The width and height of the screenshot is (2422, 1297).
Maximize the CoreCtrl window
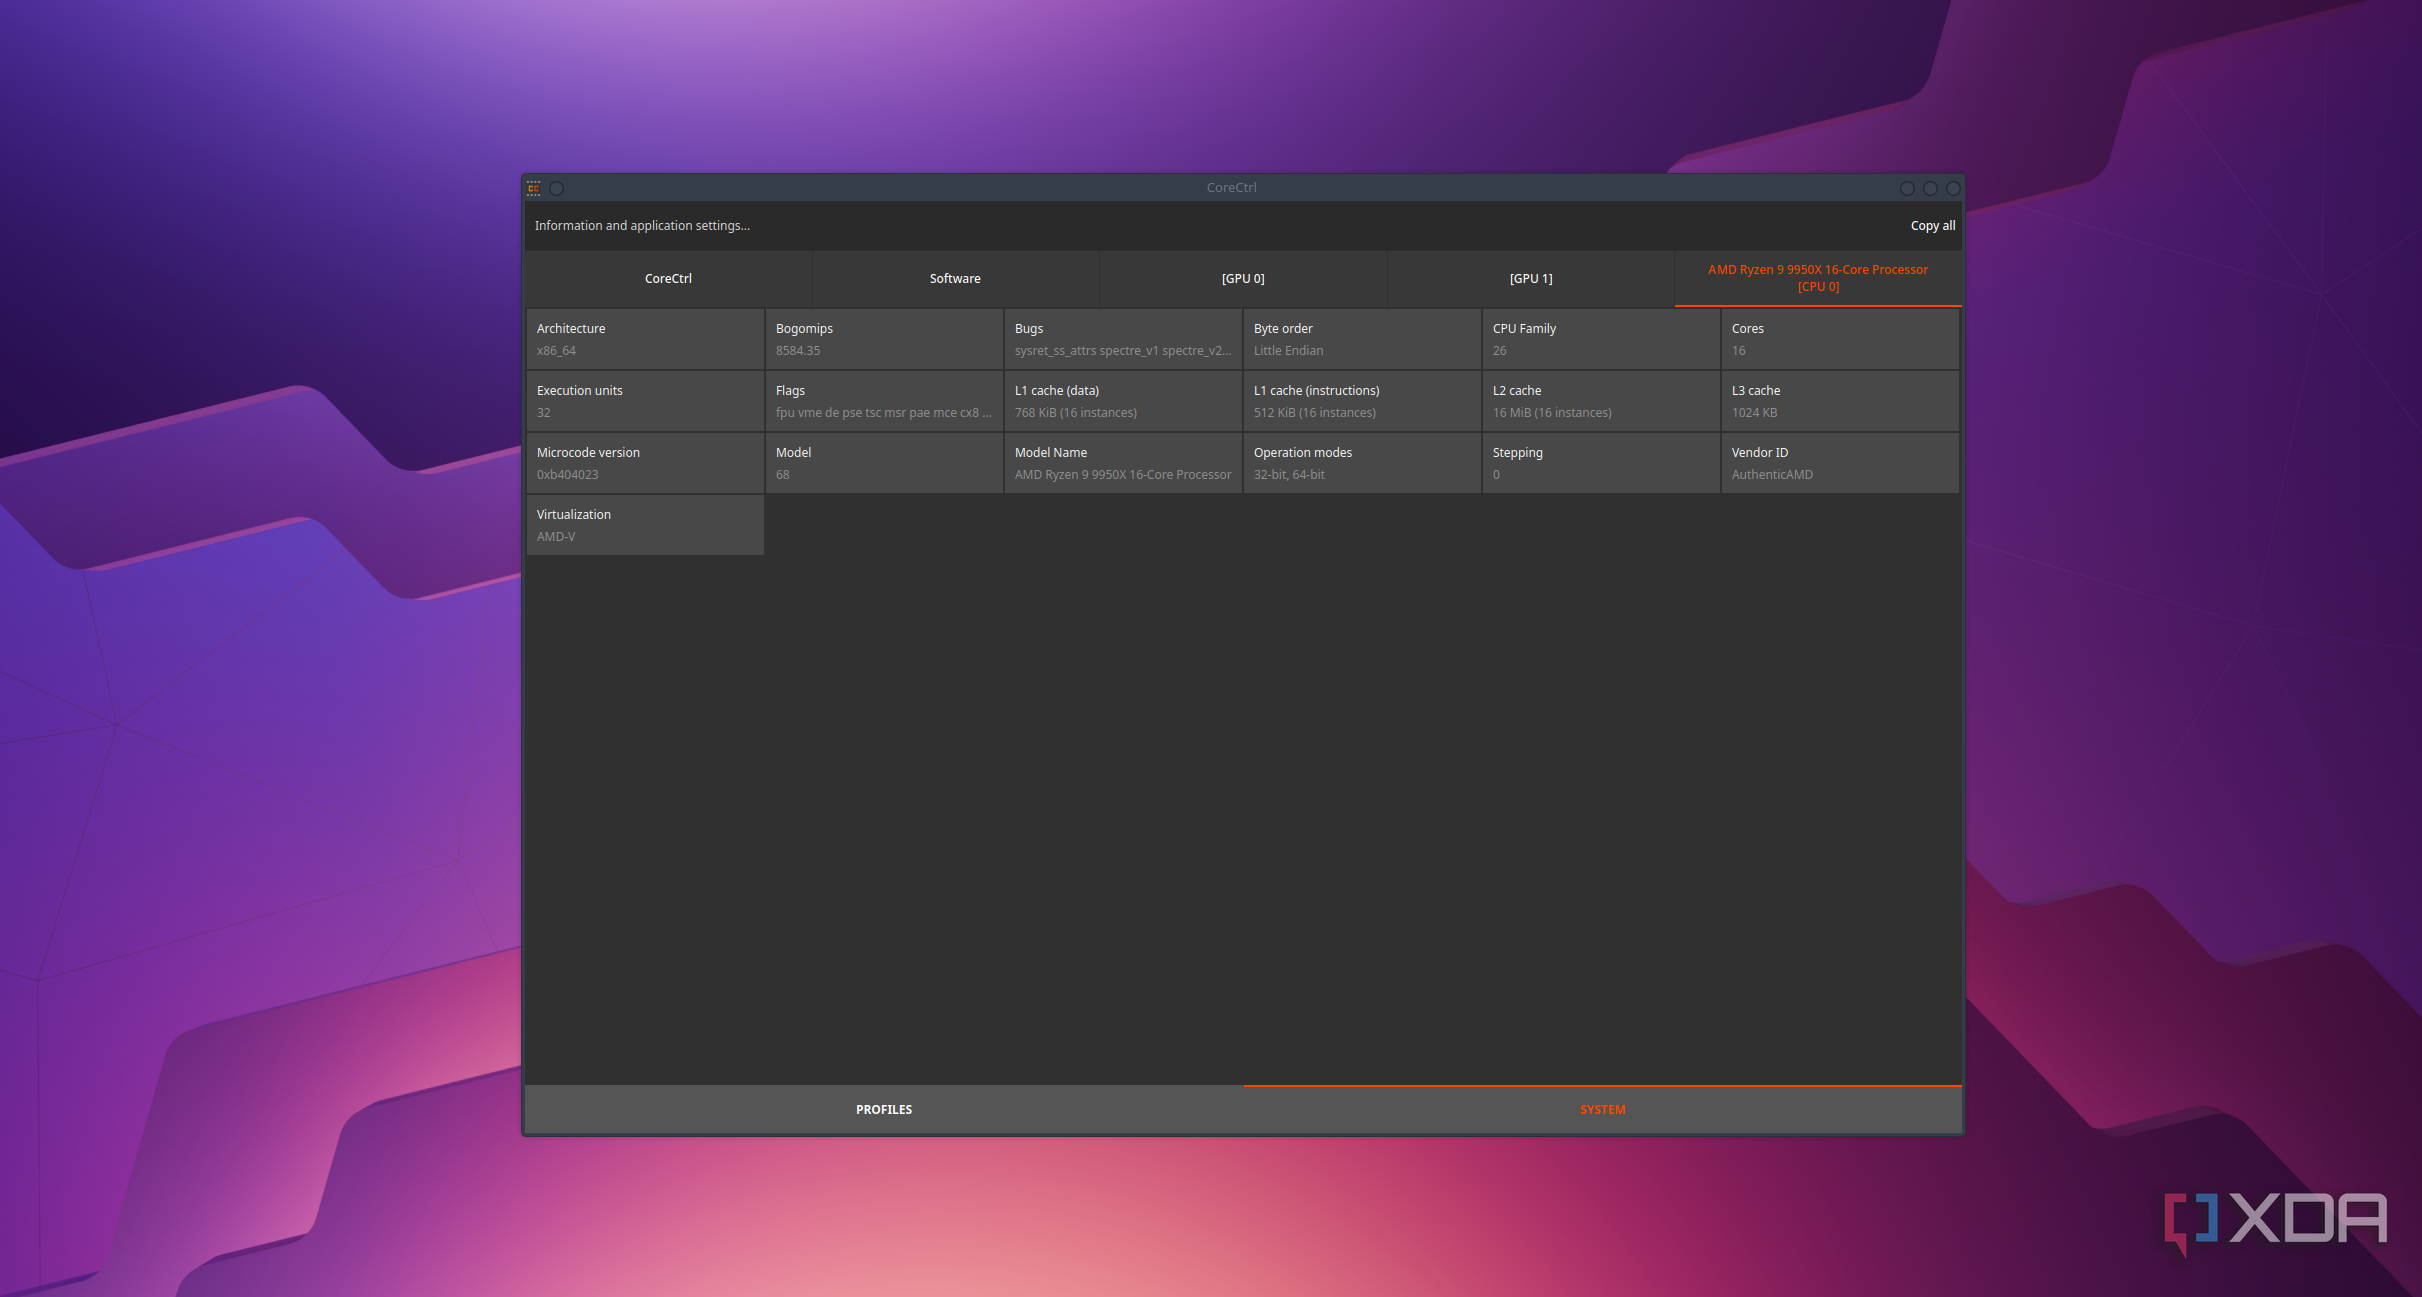tap(1930, 188)
